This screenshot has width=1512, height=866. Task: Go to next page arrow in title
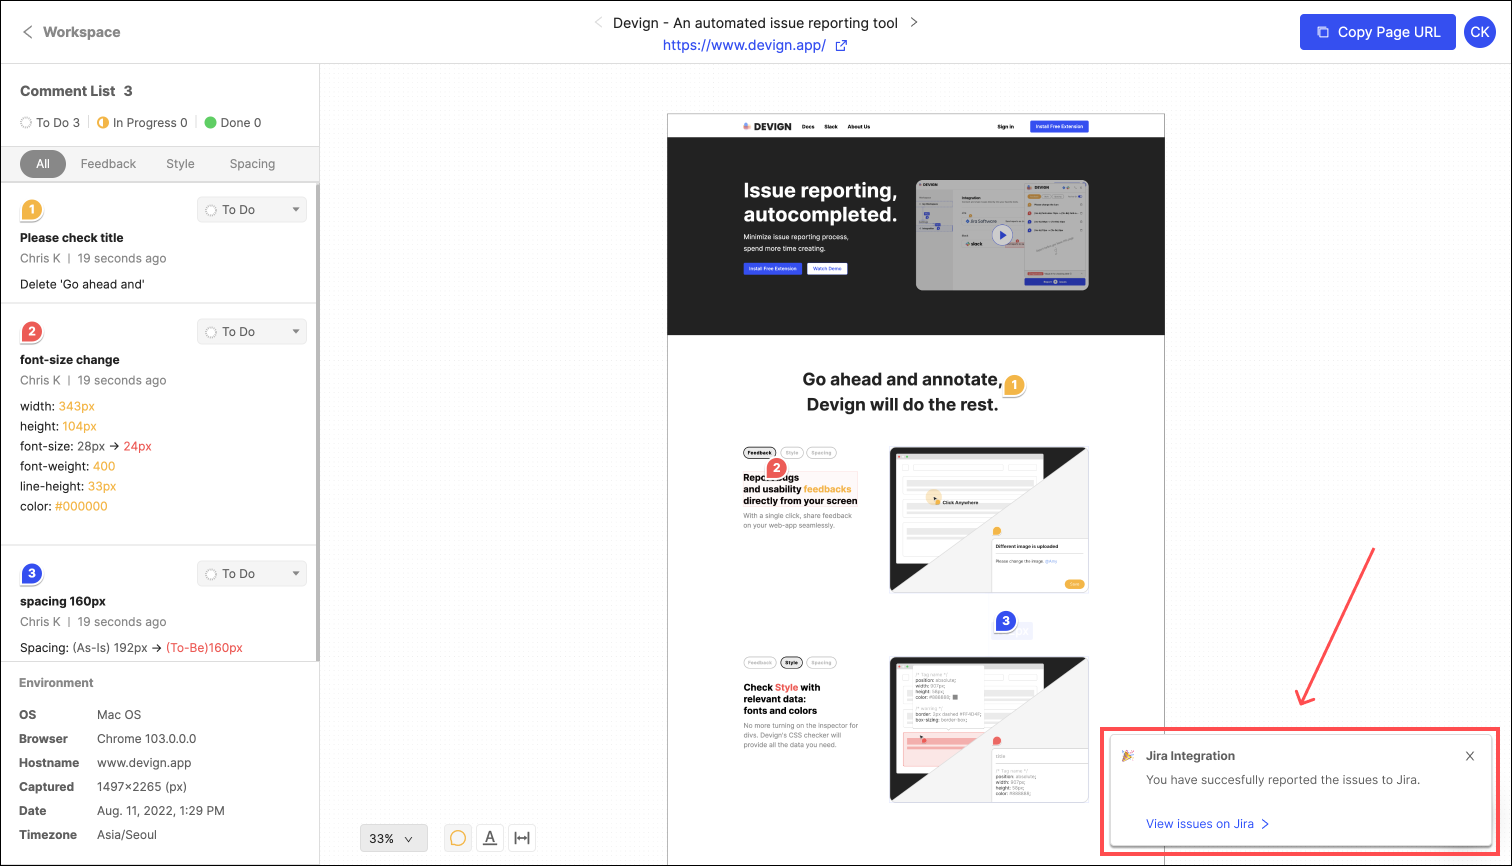913,22
